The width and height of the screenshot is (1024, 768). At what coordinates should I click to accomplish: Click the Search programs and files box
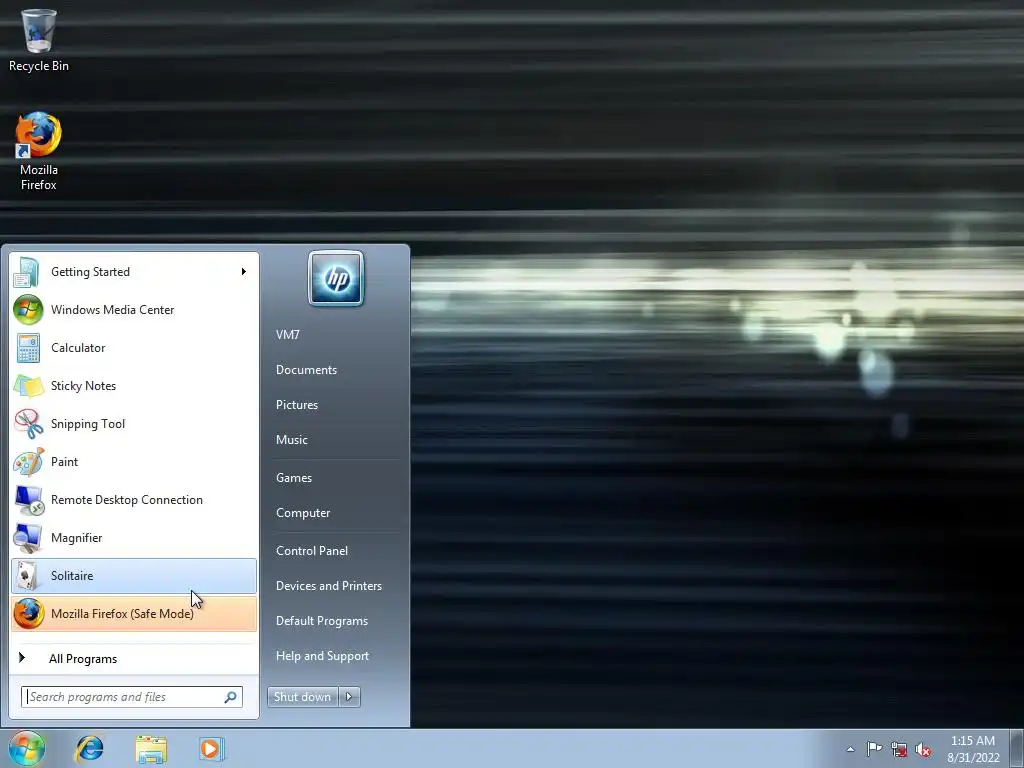pyautogui.click(x=132, y=697)
